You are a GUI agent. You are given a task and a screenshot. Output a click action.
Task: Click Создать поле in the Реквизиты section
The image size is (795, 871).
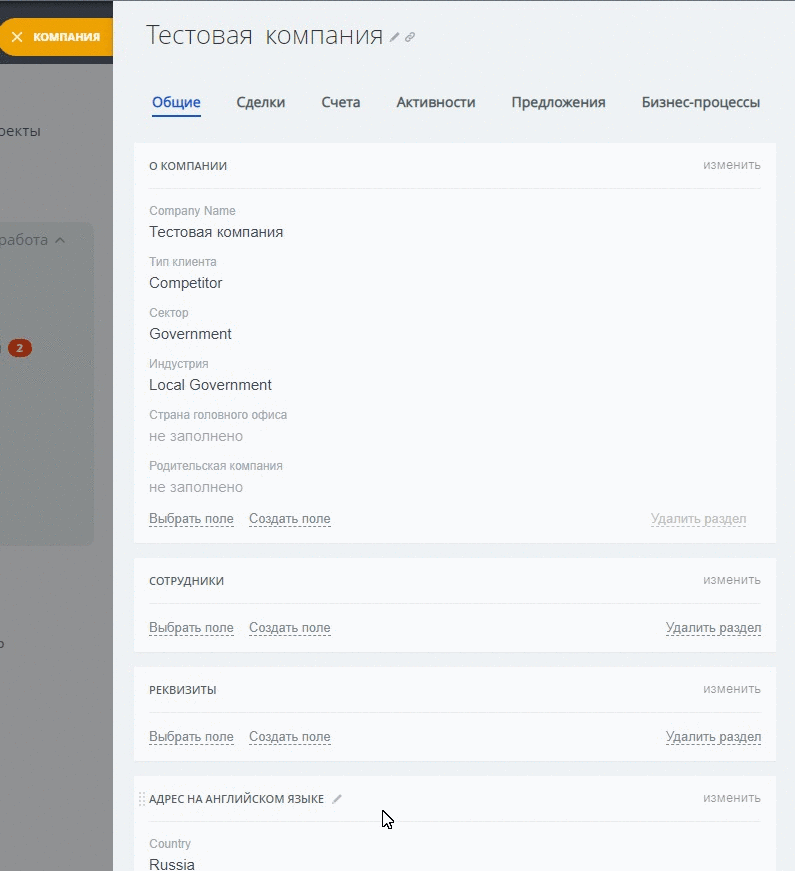pyautogui.click(x=289, y=737)
